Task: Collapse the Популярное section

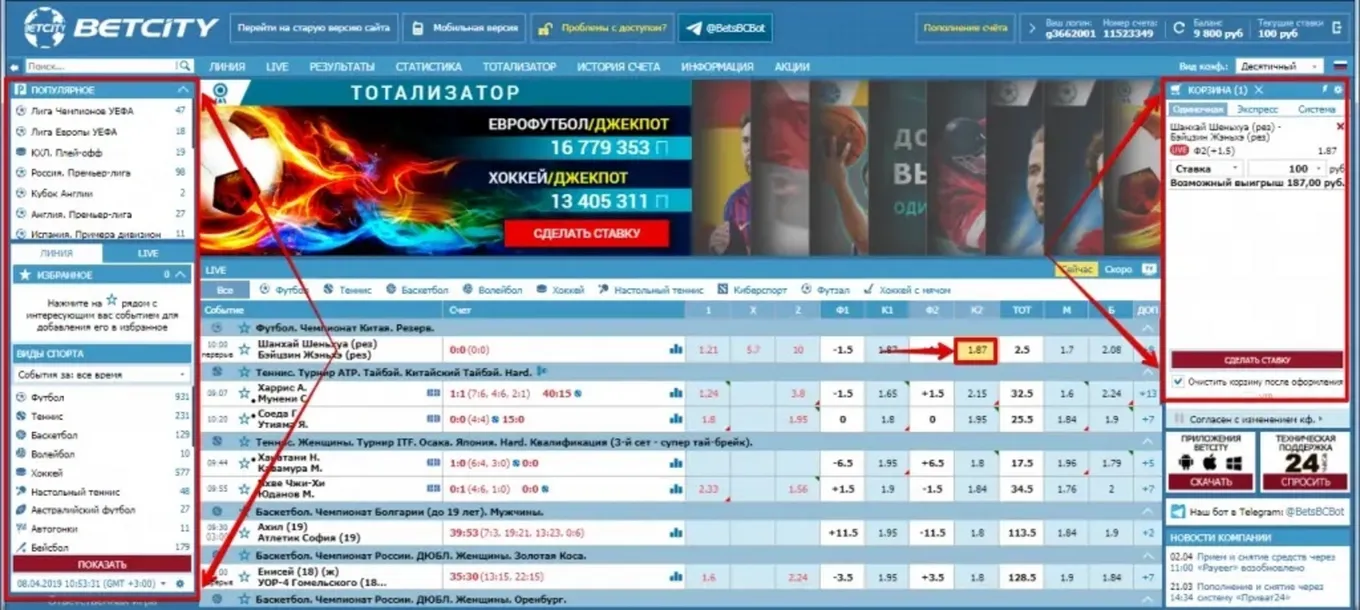Action: coord(182,90)
